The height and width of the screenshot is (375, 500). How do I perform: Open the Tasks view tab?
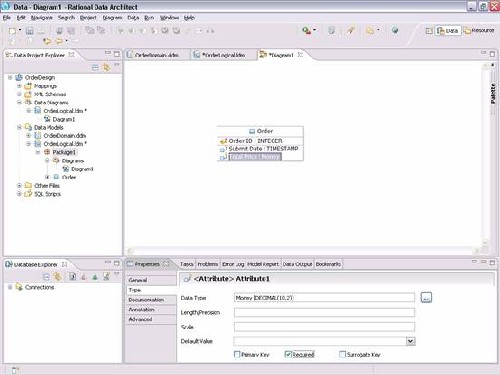(186, 264)
